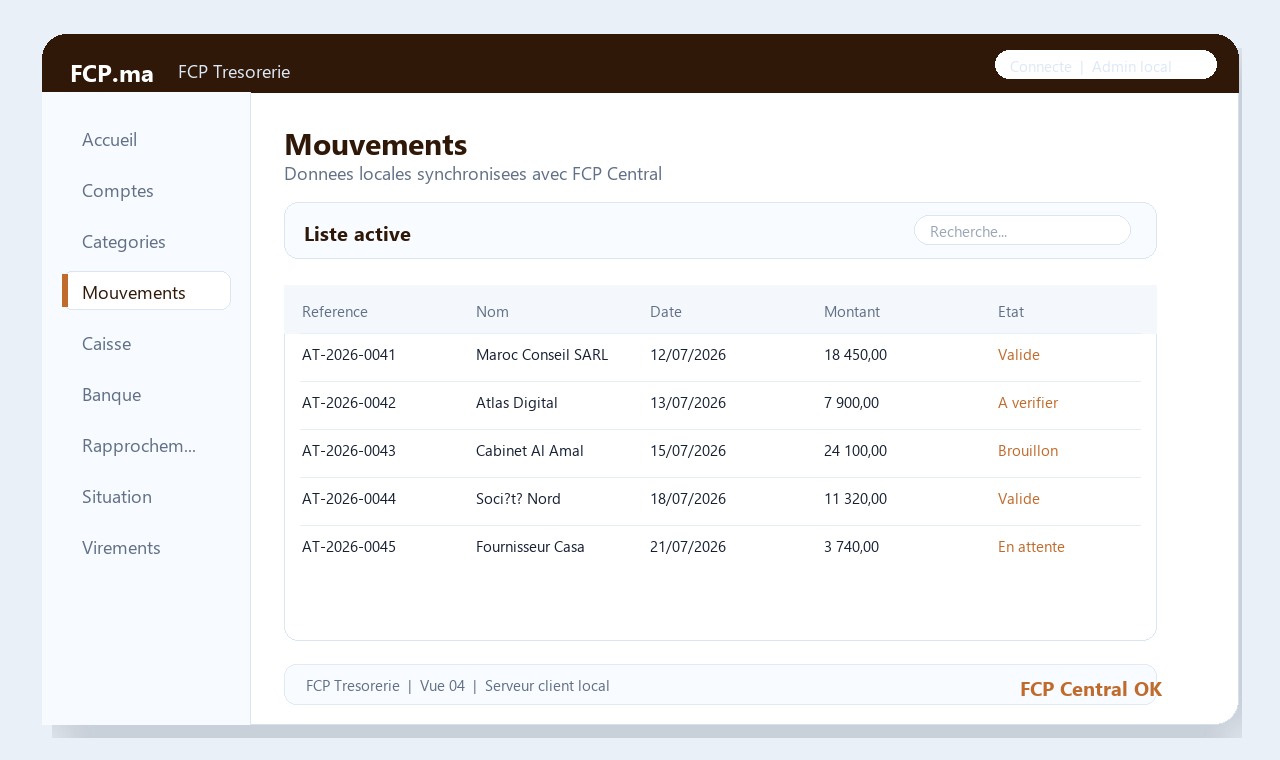Click the date 15/07/2026

[688, 451]
